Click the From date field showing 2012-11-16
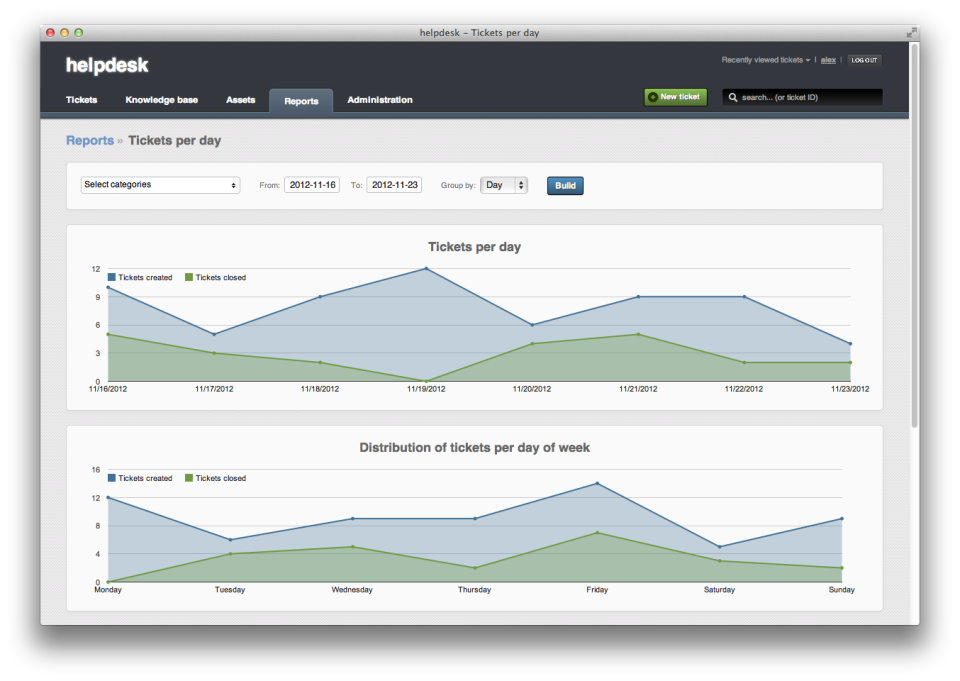Viewport: 960px width, 681px height. pos(311,184)
